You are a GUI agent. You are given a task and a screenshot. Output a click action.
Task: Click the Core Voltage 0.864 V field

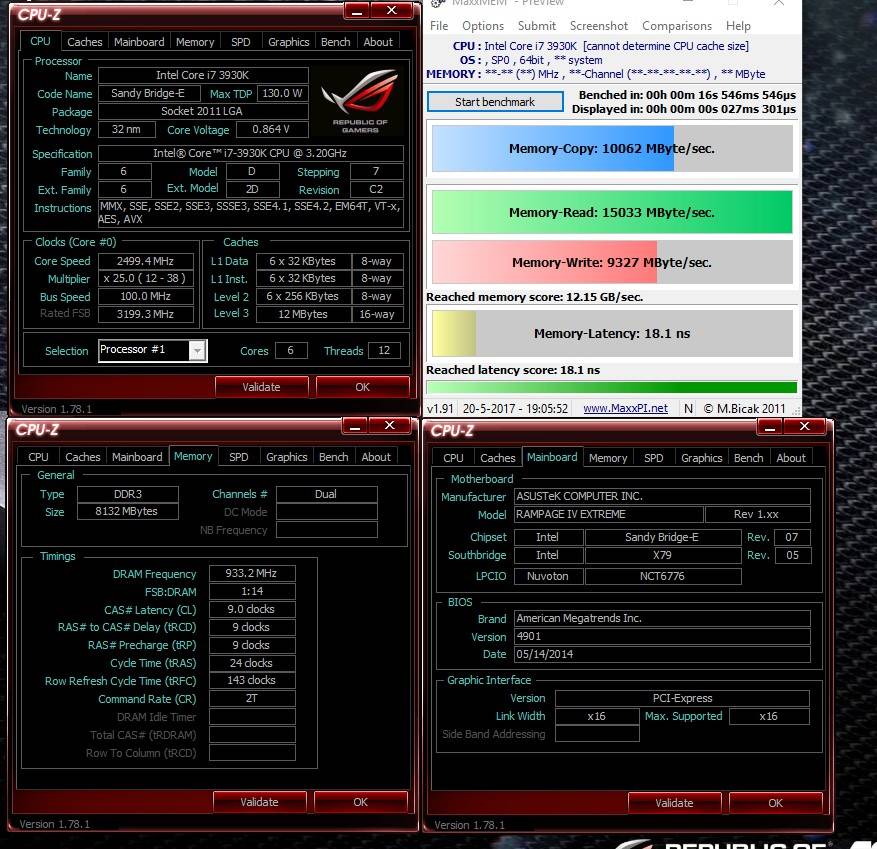[271, 129]
